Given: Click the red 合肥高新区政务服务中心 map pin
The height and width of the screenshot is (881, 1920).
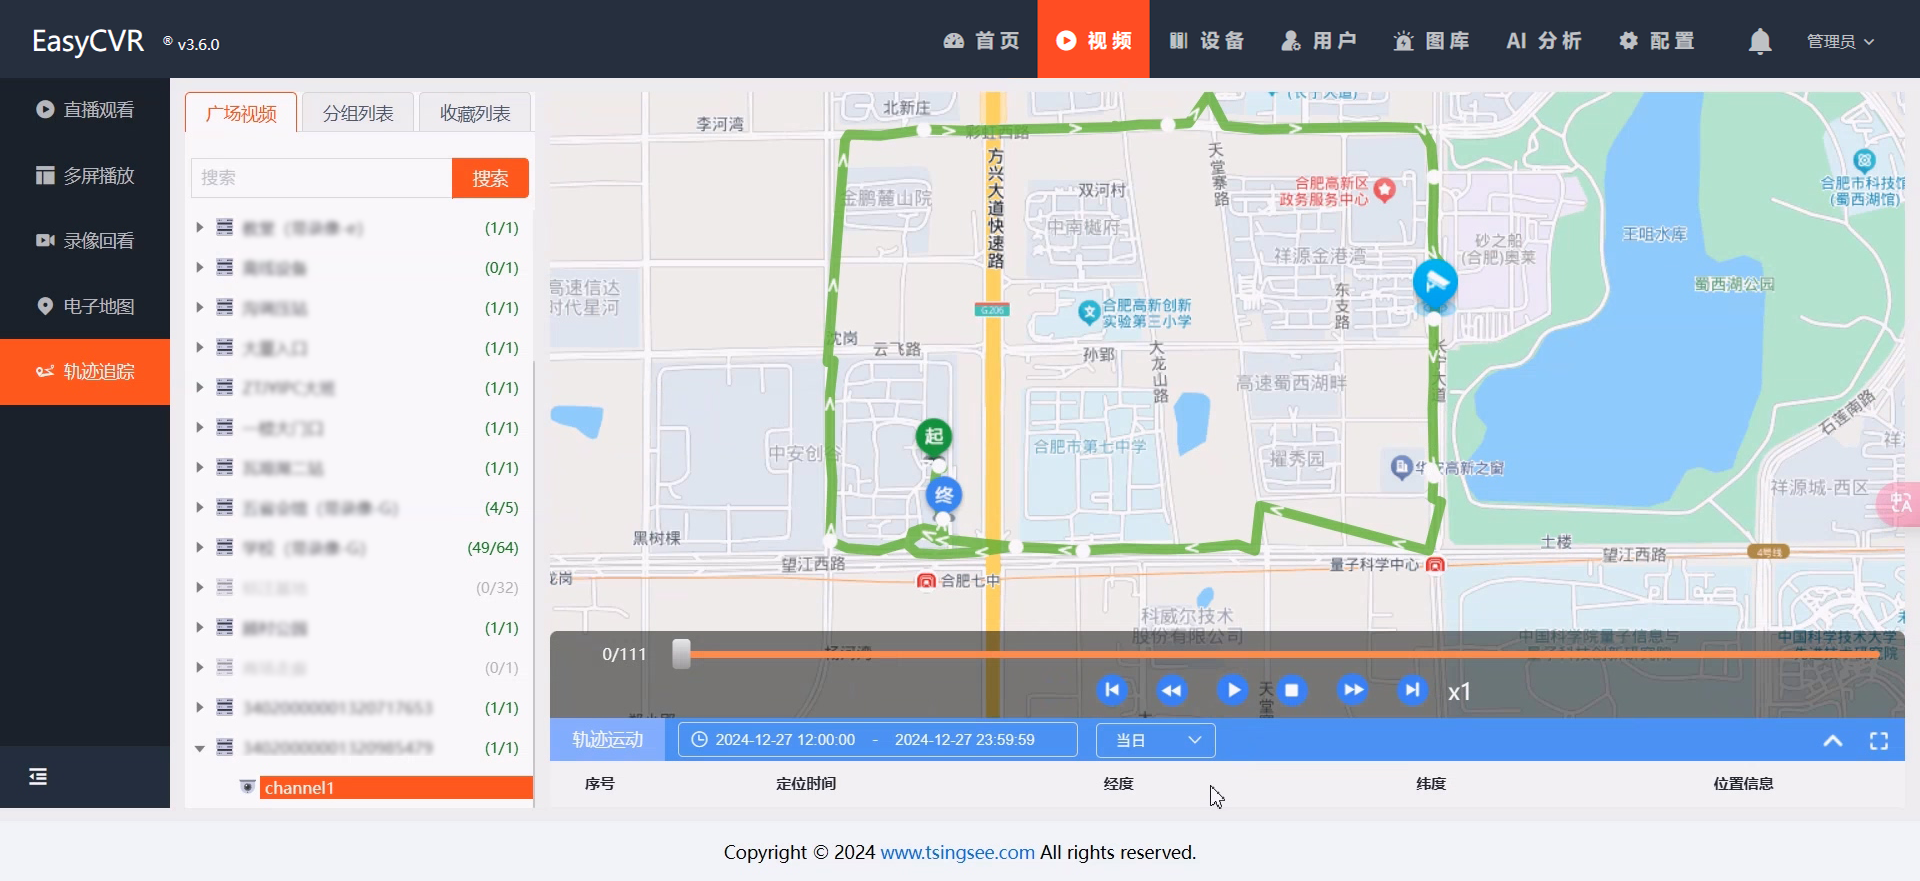Looking at the screenshot, I should tap(1384, 190).
